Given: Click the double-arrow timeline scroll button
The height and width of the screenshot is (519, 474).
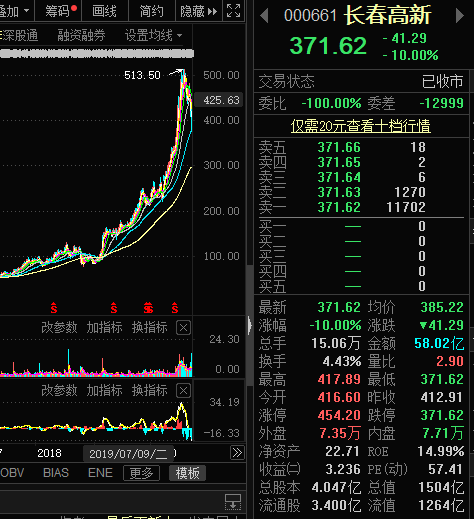Looking at the screenshot, I should [x=237, y=453].
